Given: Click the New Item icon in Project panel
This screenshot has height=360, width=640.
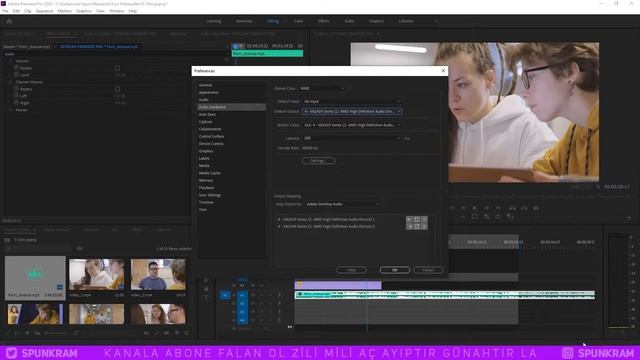Looking at the screenshot, I should pos(176,333).
